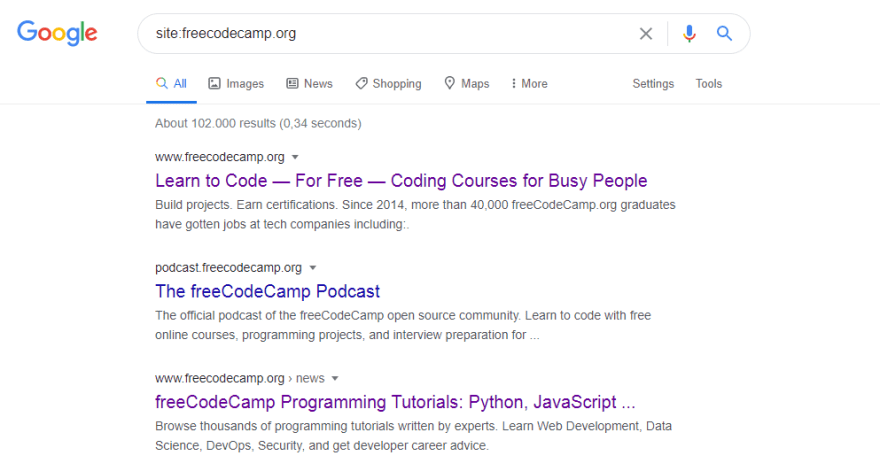Click the Google logo
This screenshot has width=880, height=471.
(x=57, y=33)
